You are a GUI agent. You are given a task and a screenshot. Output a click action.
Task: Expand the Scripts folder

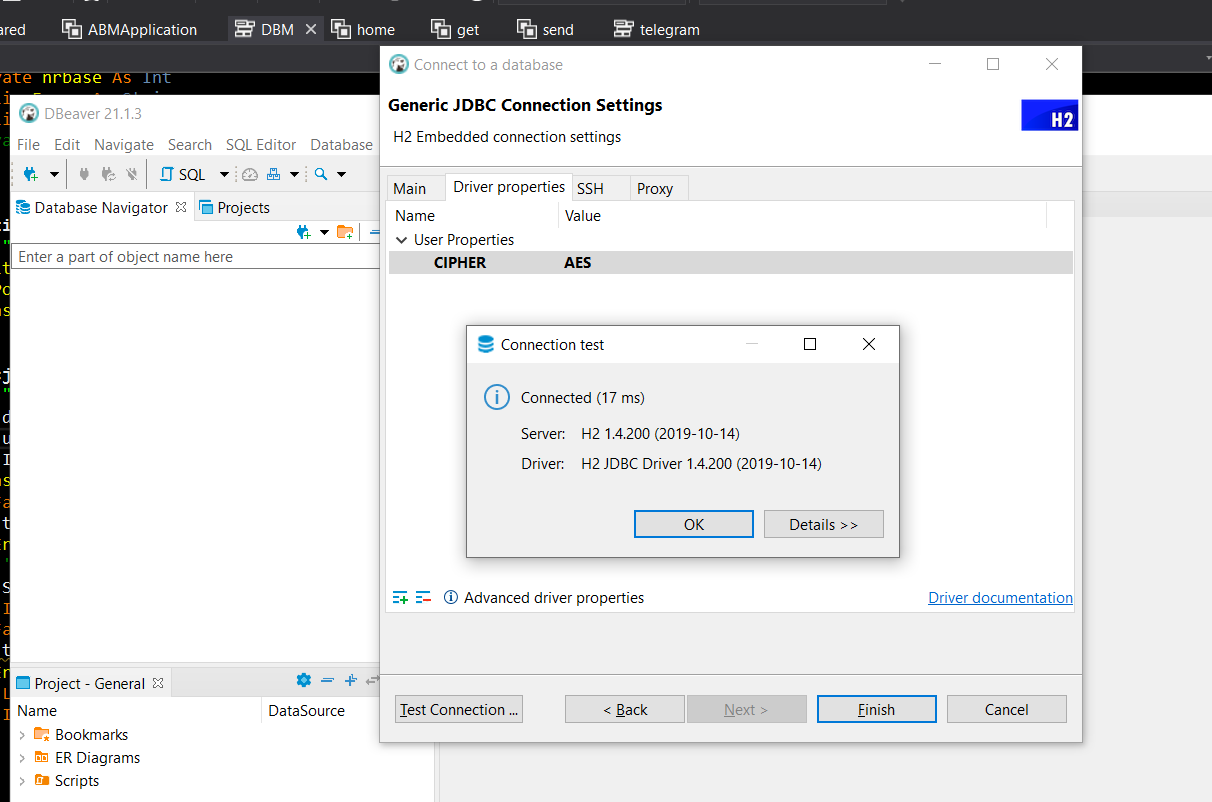[x=22, y=781]
